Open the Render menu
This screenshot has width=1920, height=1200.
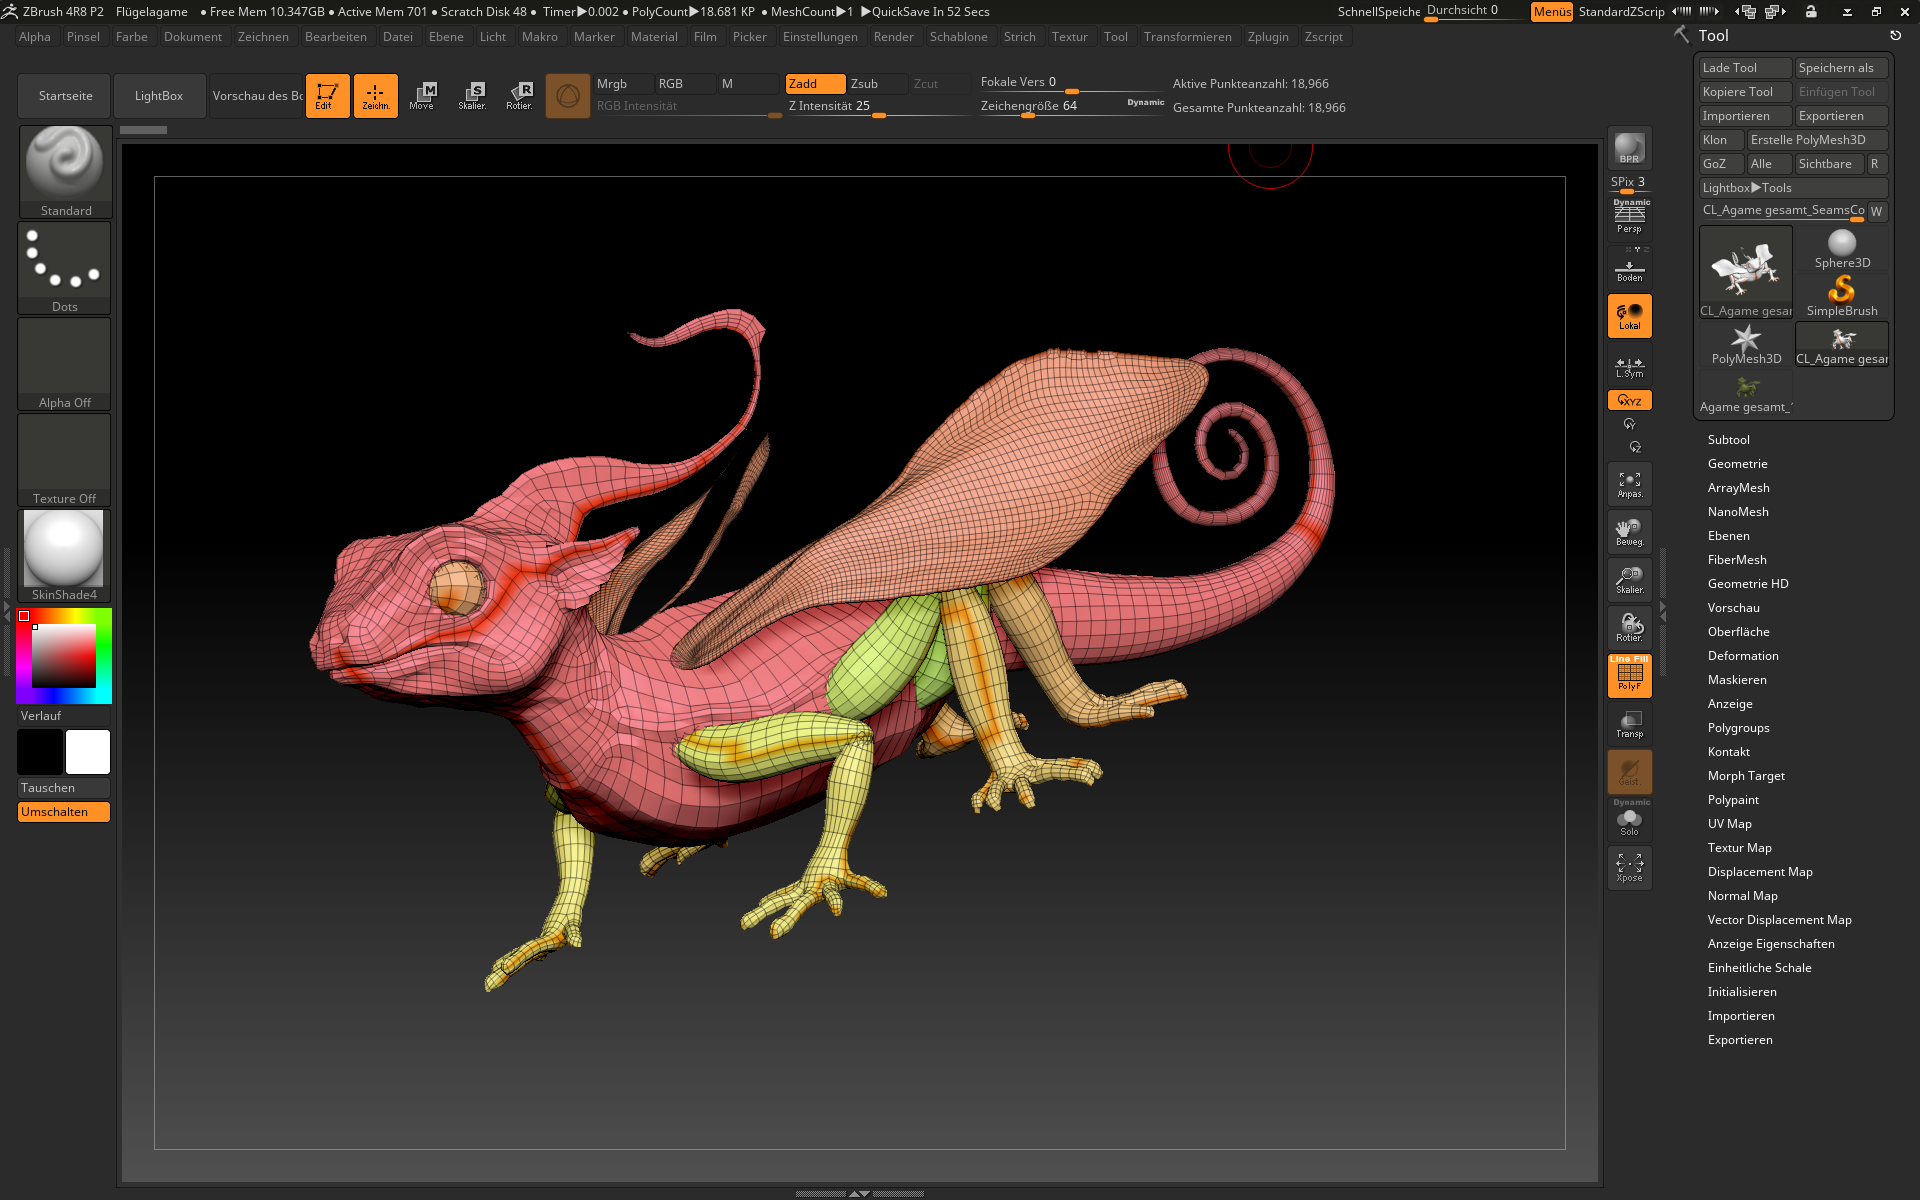pos(893,37)
